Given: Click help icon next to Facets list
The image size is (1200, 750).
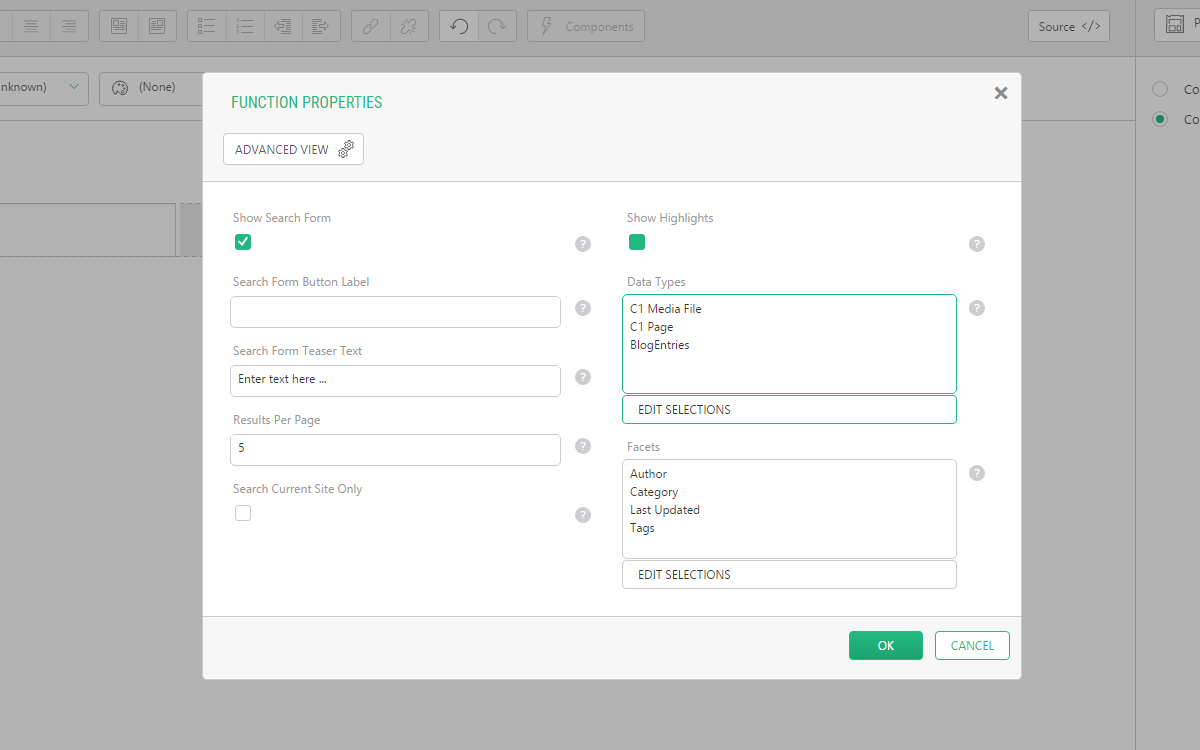Looking at the screenshot, I should tap(977, 473).
